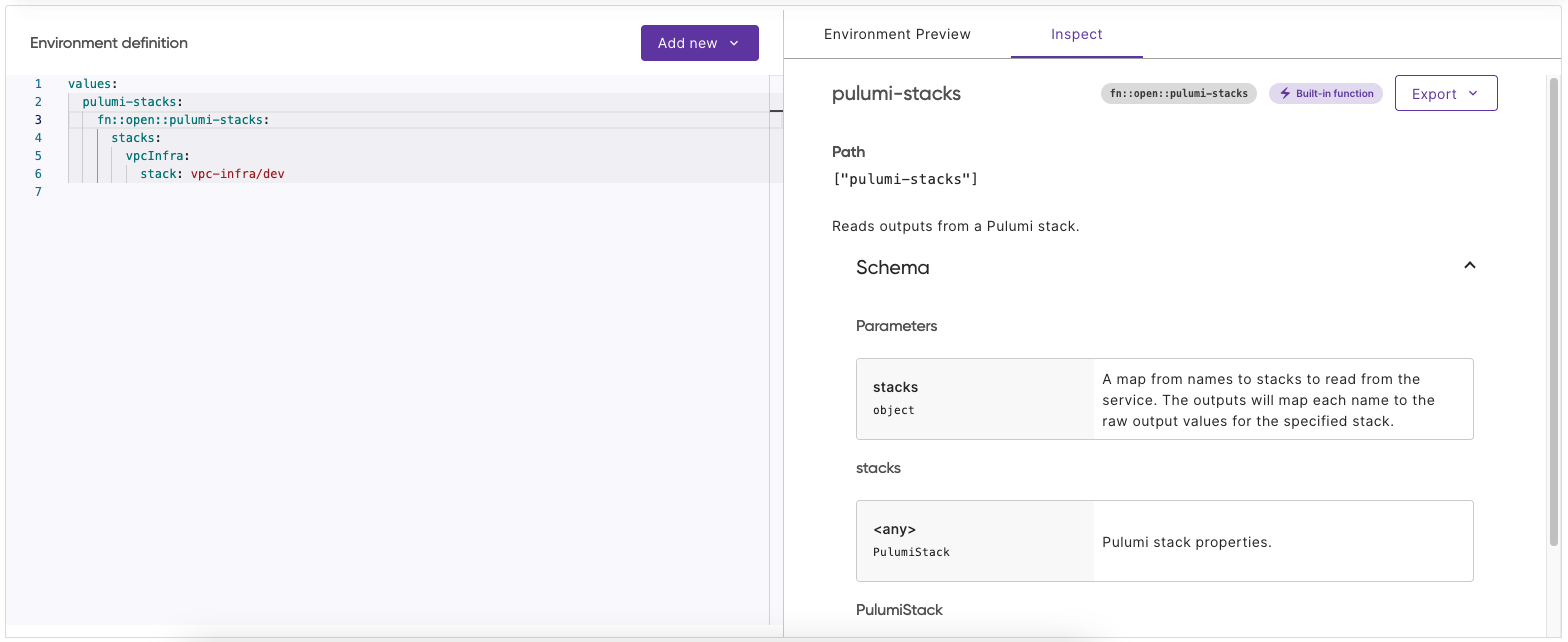Screen dimensions: 1568x642
Task: Click the 'PulumiStack' section subheading at bottom
Action: 899,610
